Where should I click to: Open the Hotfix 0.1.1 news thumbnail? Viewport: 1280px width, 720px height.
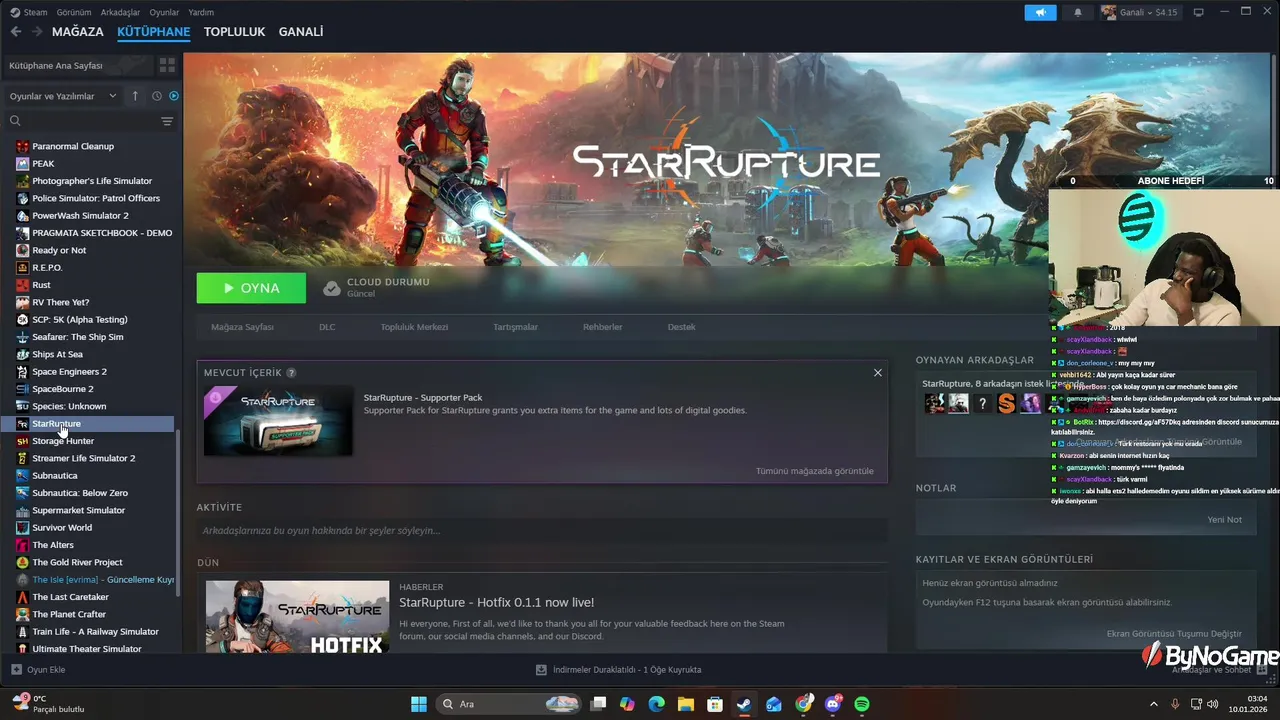tap(298, 618)
